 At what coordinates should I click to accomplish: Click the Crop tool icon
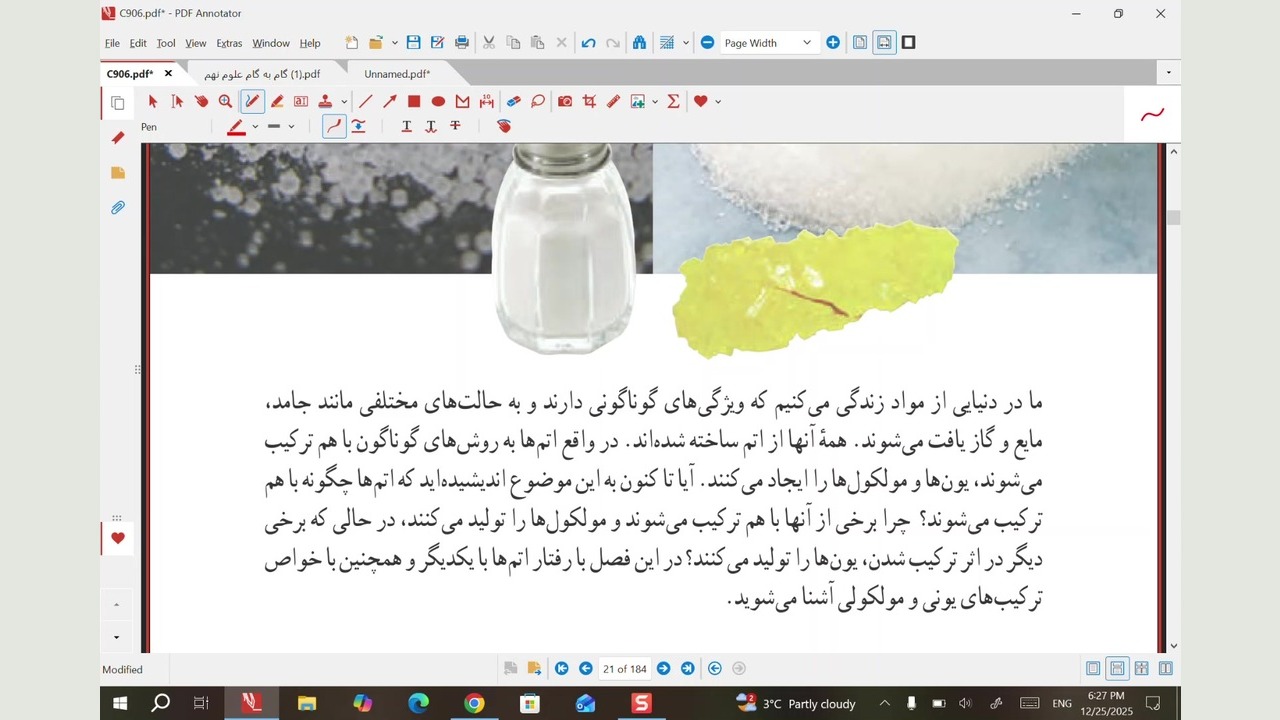point(589,101)
